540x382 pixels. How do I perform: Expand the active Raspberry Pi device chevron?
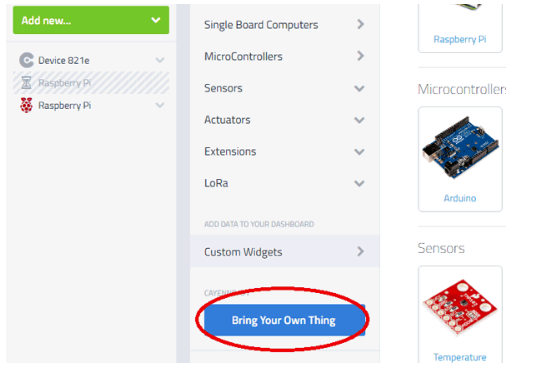(159, 105)
